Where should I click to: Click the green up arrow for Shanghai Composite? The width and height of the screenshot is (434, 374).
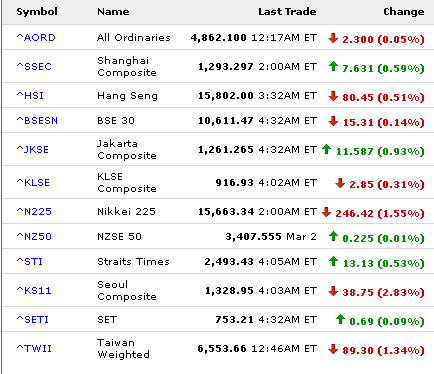333,67
